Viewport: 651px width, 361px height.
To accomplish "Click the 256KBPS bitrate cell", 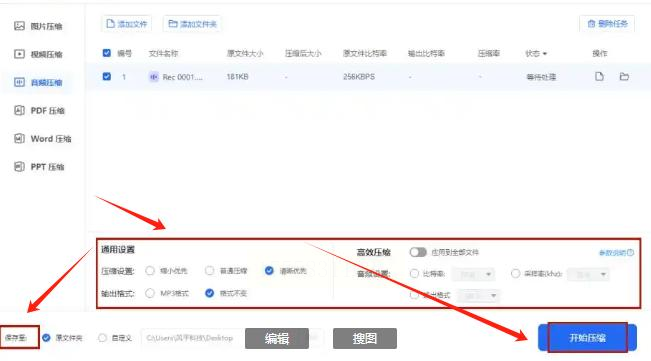I will point(359,77).
